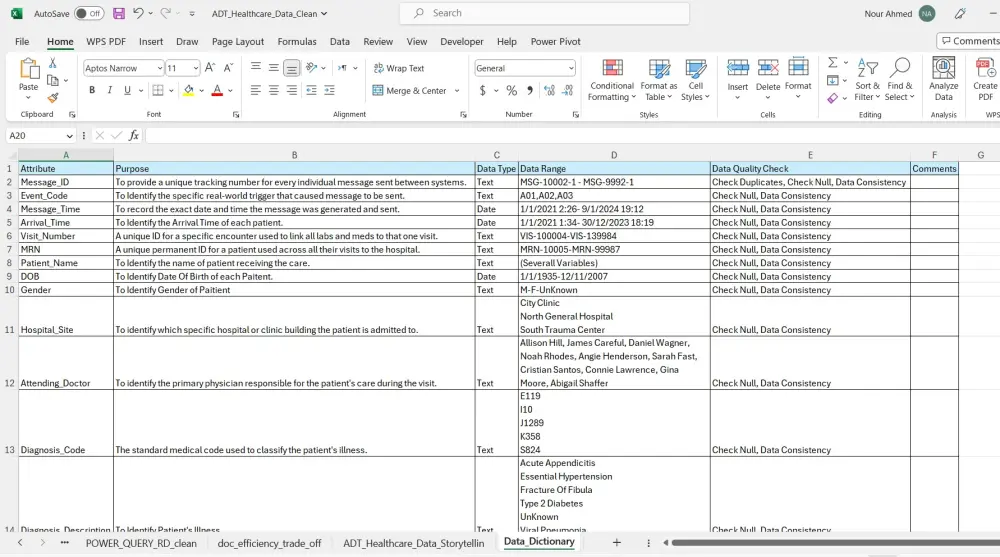Viewport: 1000px width, 557px height.
Task: Click the AutoSum sigma icon
Action: [832, 63]
